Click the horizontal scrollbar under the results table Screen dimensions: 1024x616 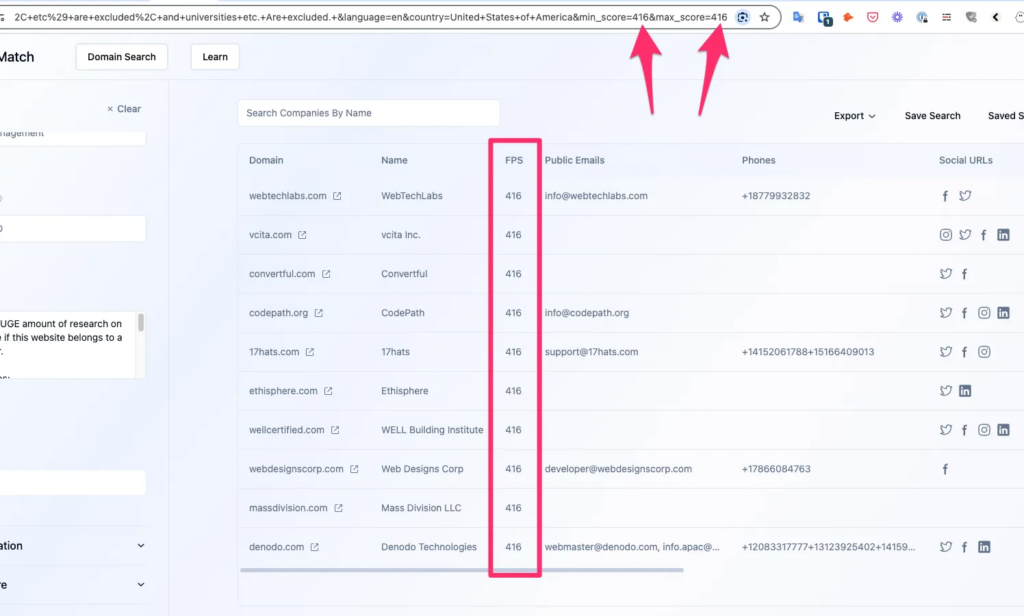pyautogui.click(x=461, y=570)
